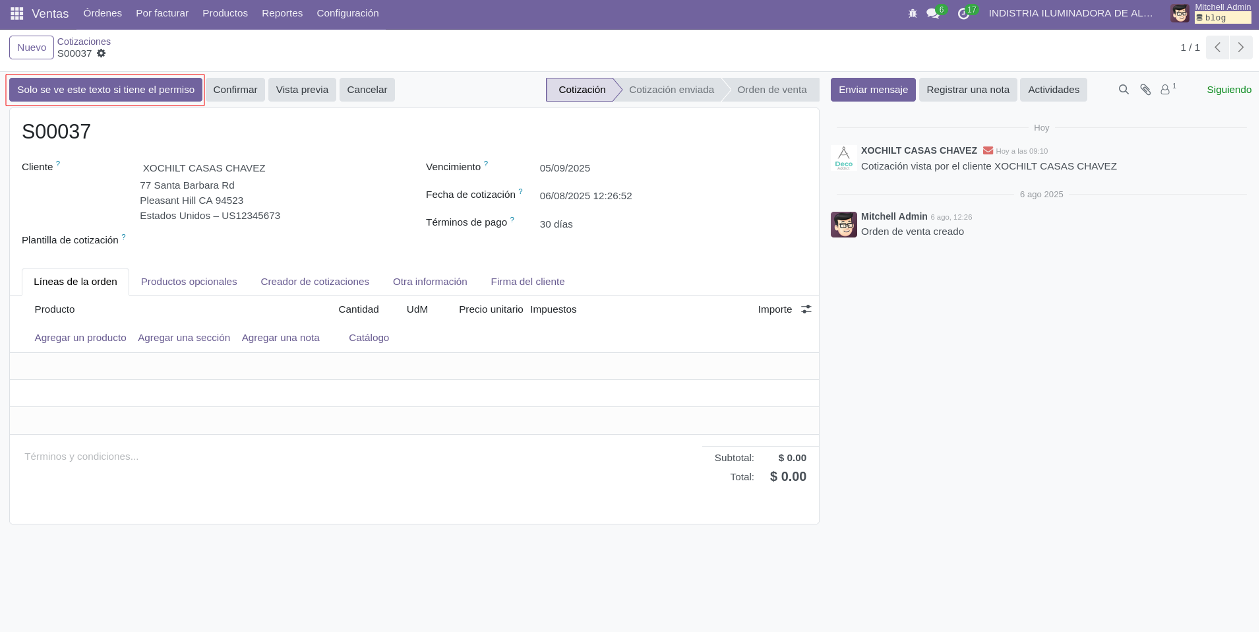Open the Órdenes menu

[x=102, y=14]
